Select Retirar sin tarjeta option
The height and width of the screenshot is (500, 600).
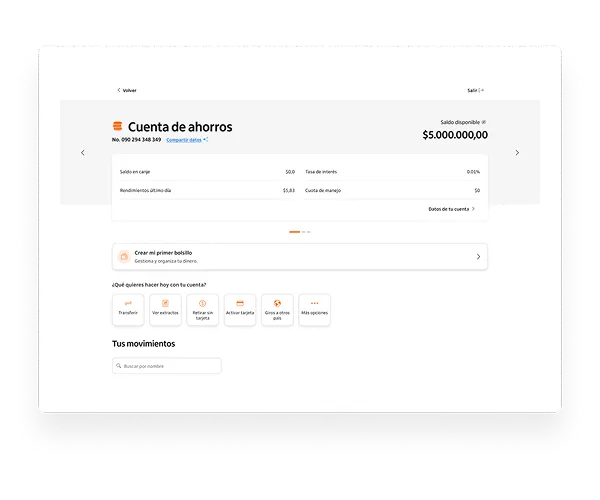pos(202,310)
